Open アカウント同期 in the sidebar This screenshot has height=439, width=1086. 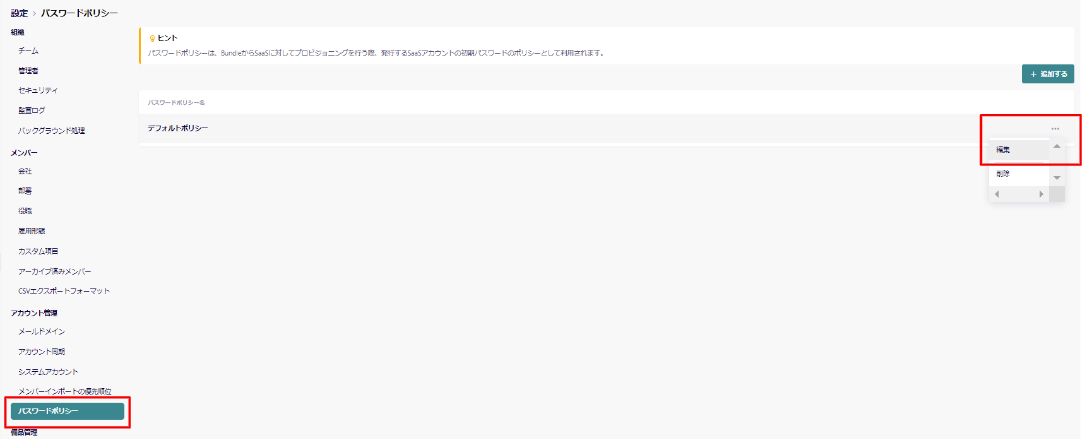[42, 352]
